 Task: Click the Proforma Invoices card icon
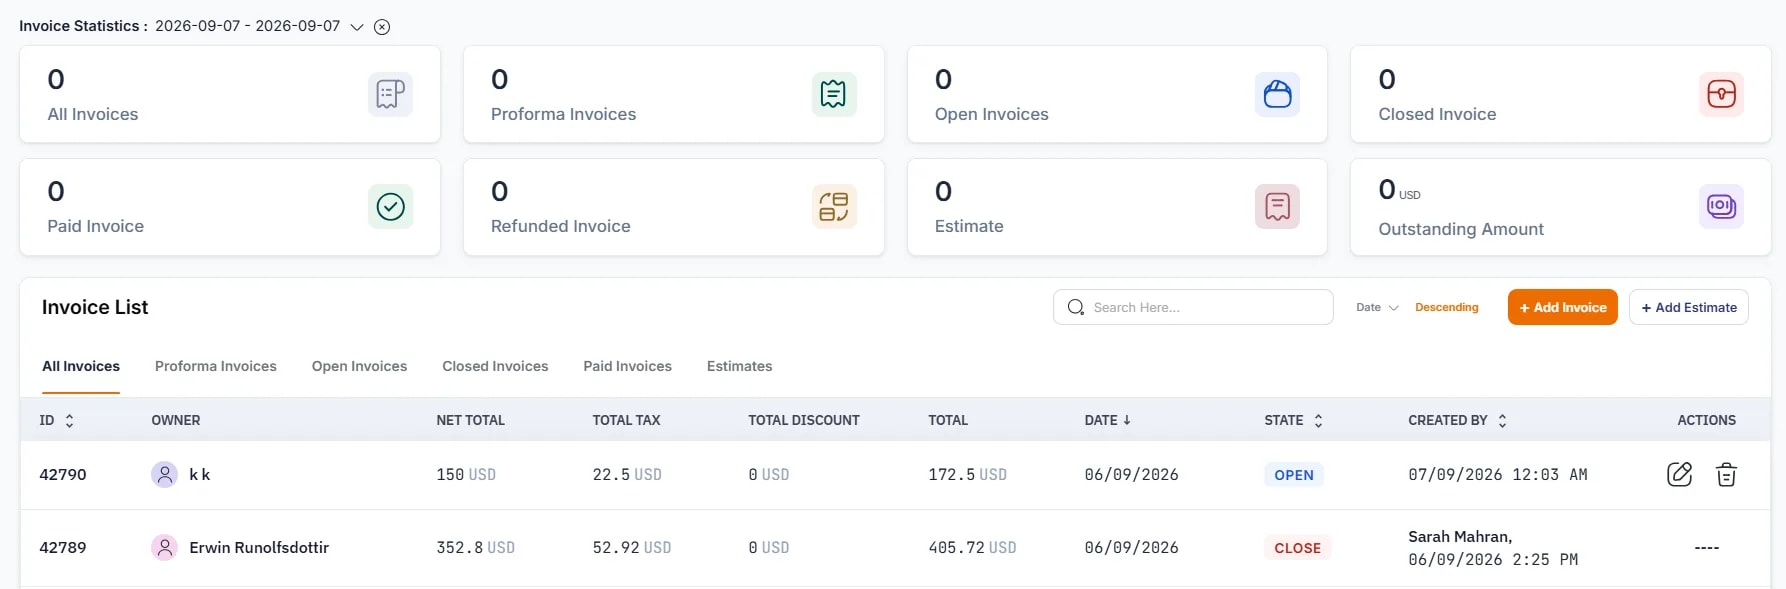coord(834,94)
